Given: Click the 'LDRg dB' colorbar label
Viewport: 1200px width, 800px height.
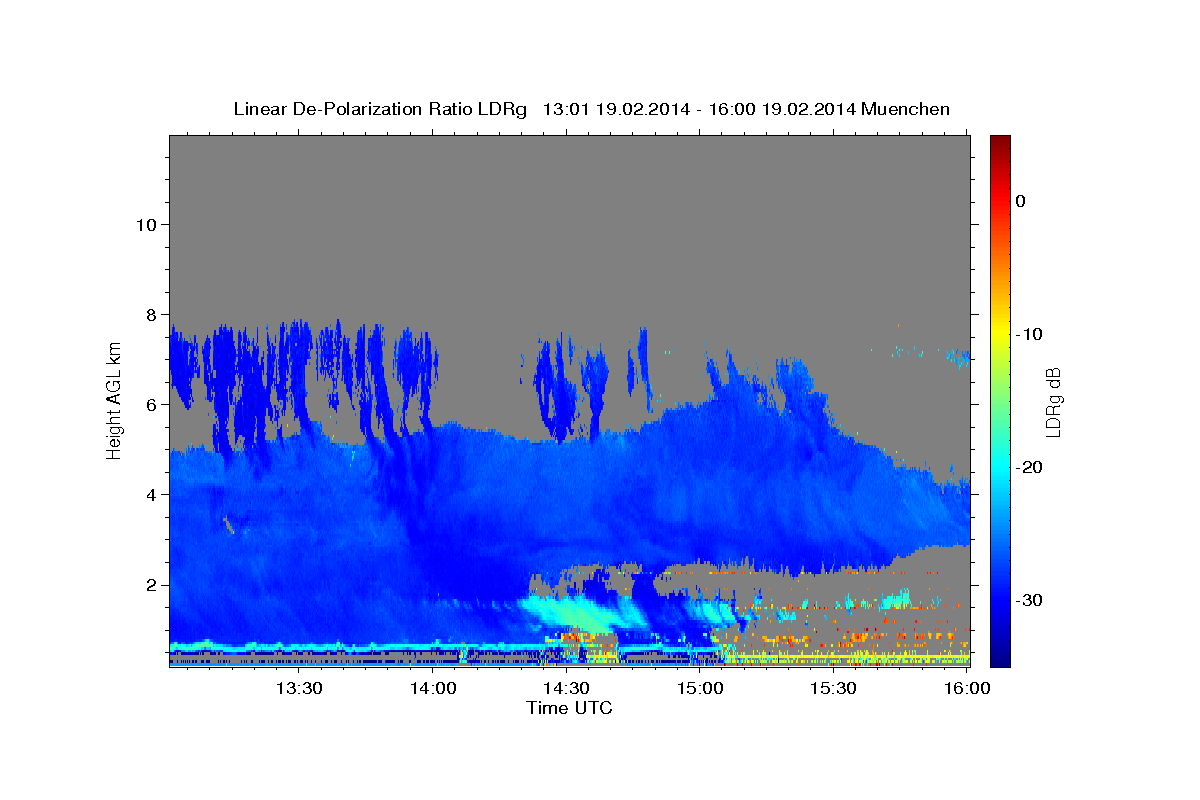Looking at the screenshot, I should click(x=1053, y=402).
